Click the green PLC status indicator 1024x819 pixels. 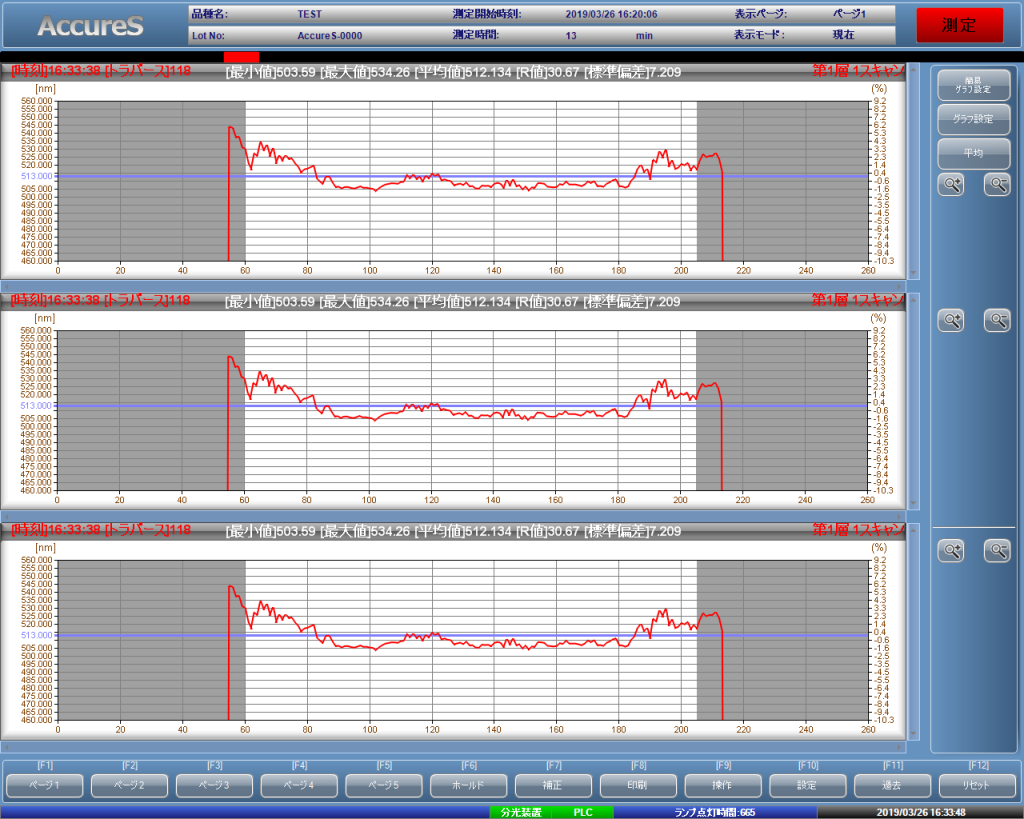[583, 812]
